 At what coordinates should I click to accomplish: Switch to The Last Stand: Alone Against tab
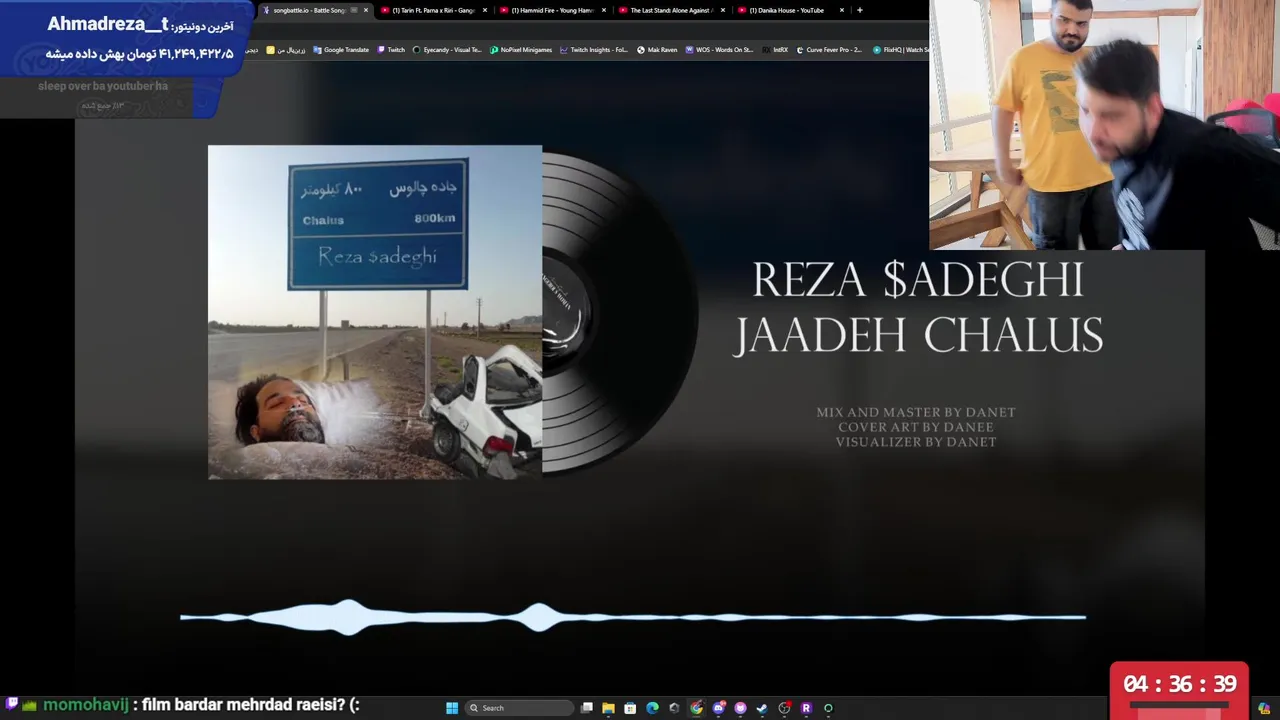[670, 10]
